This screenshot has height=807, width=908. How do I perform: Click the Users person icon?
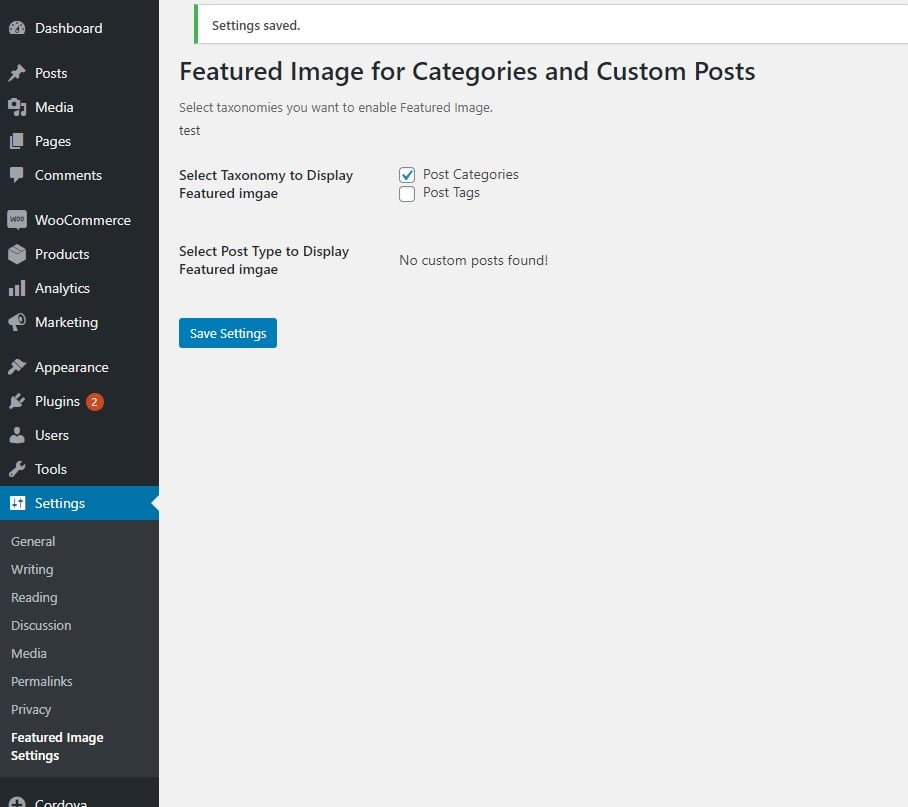point(17,435)
